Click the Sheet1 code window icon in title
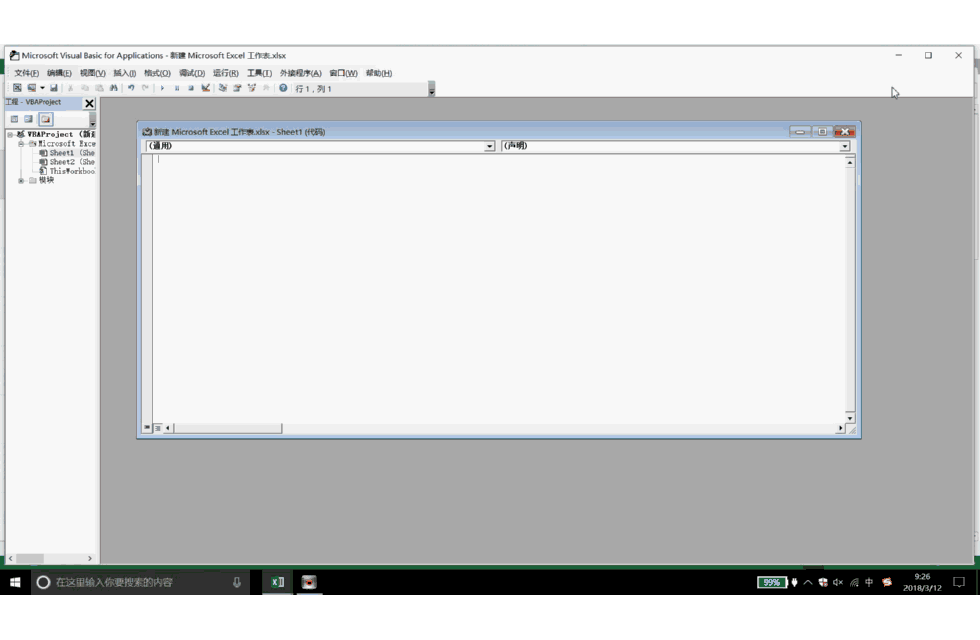The height and width of the screenshot is (640, 980). 147,132
